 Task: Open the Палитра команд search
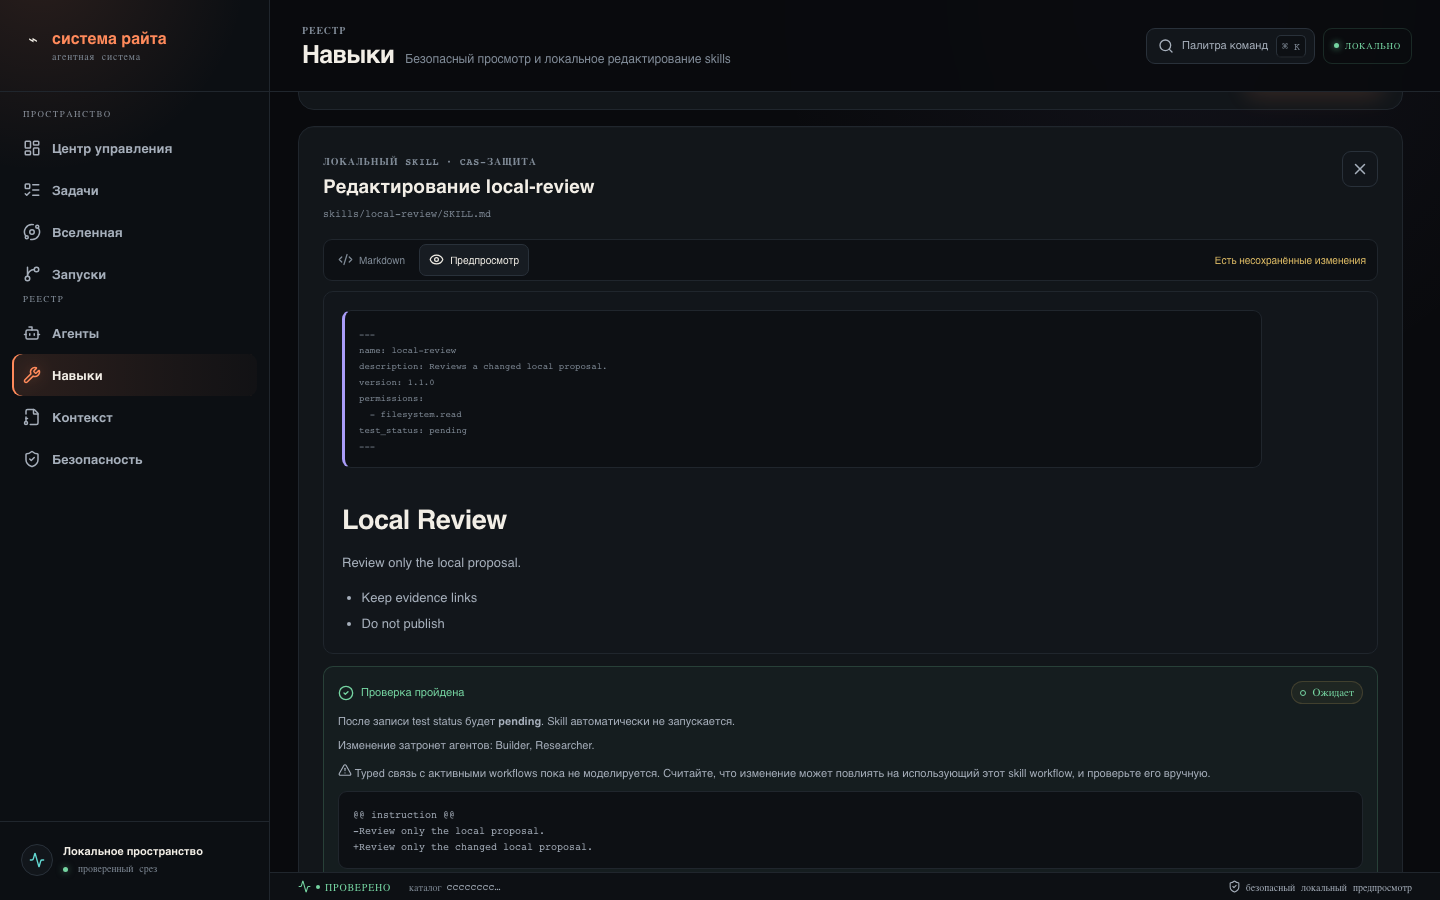click(1230, 46)
